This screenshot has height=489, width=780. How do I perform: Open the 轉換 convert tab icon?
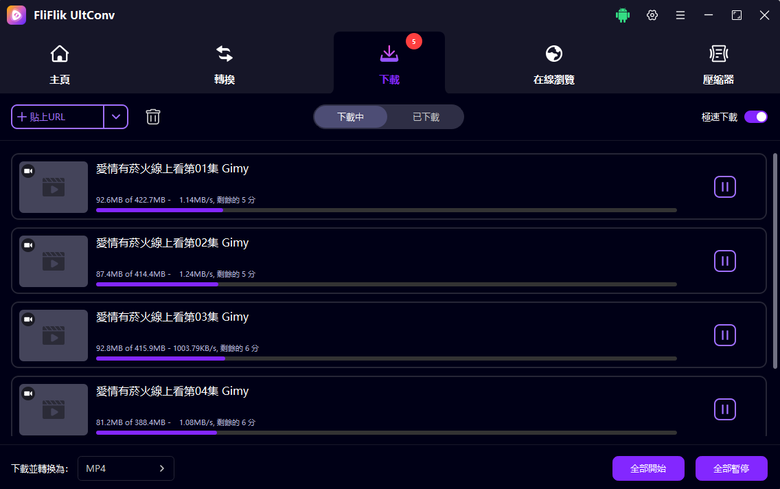click(224, 54)
